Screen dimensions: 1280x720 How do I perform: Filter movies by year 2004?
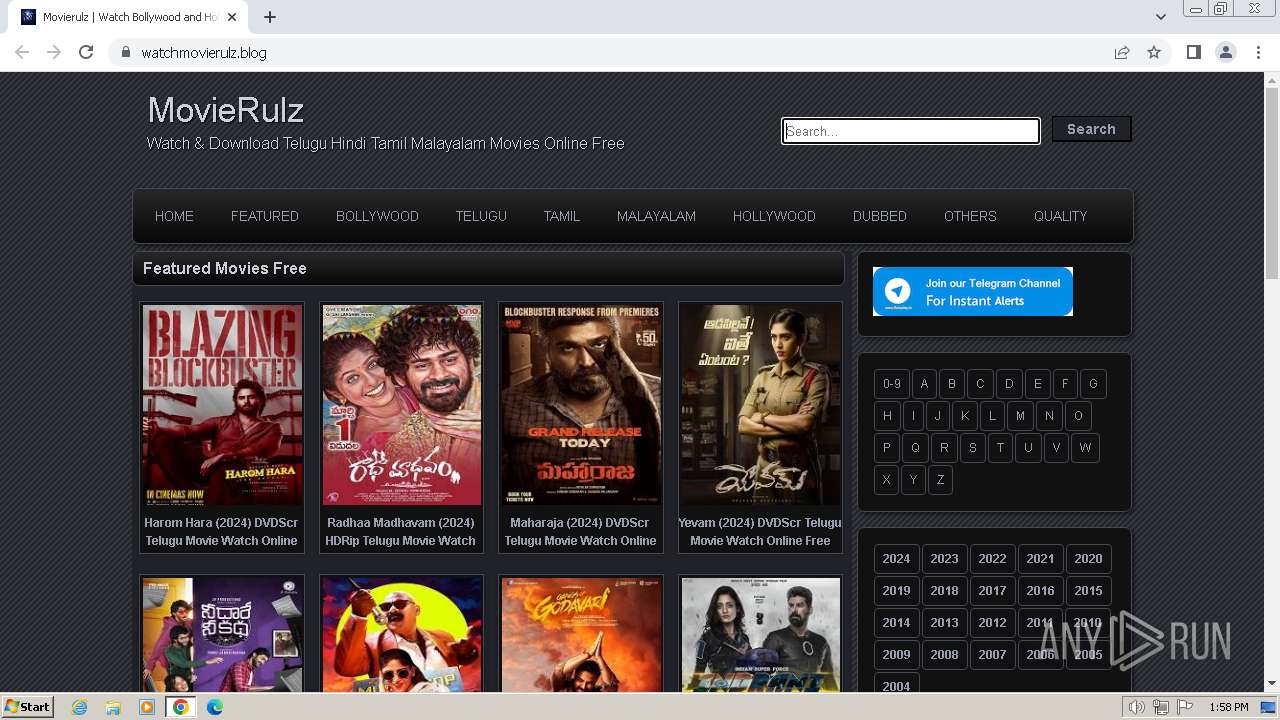[x=896, y=685]
